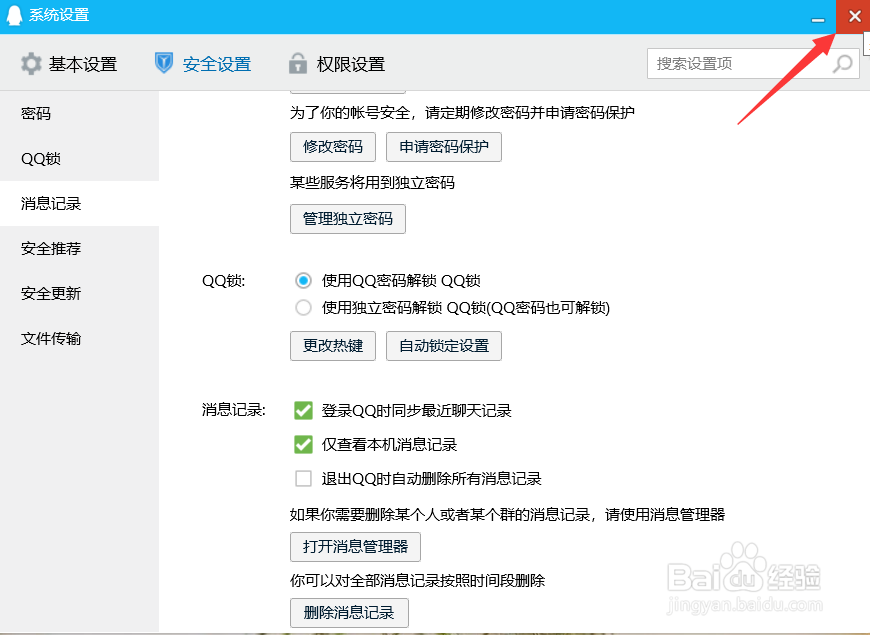
Task: Click the 自动锁定设置 button
Action: 444,346
